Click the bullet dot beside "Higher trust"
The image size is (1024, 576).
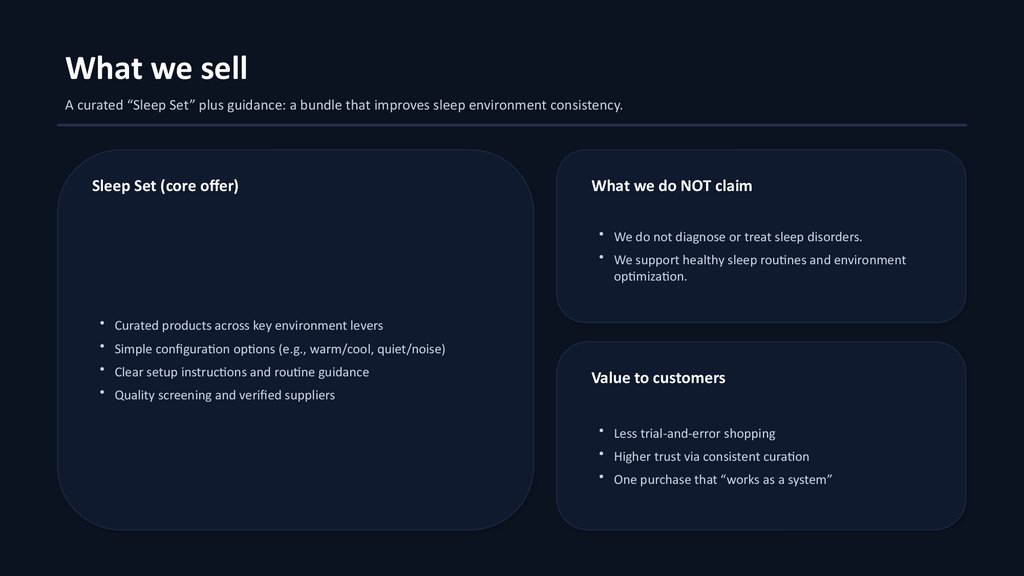point(601,454)
